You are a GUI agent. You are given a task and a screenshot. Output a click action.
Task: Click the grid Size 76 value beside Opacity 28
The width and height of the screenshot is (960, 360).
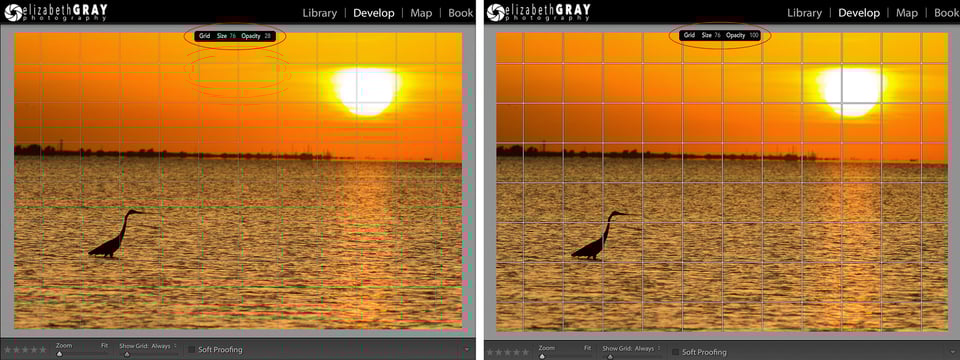click(233, 36)
